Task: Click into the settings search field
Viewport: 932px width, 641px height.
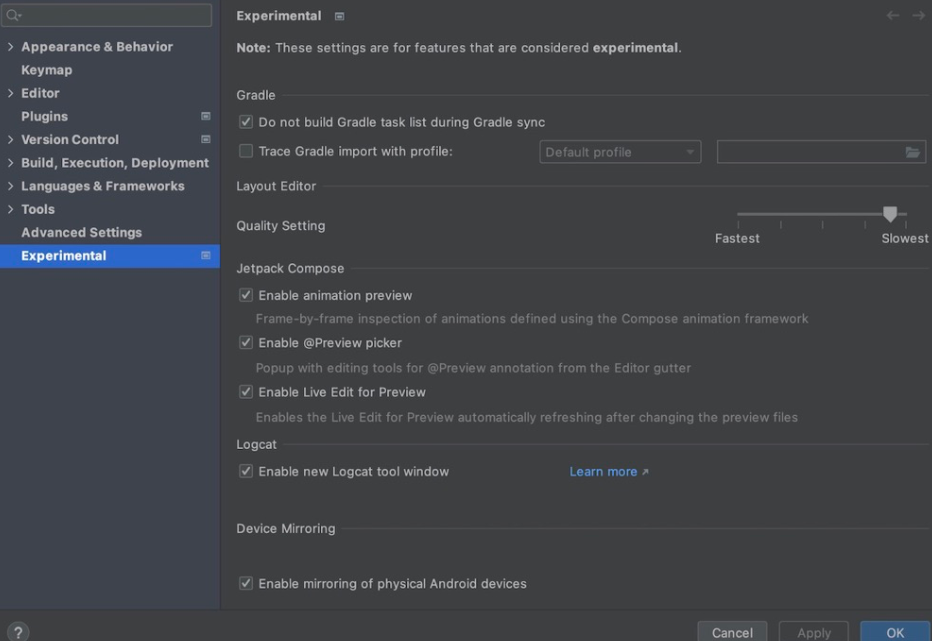Action: click(x=106, y=15)
